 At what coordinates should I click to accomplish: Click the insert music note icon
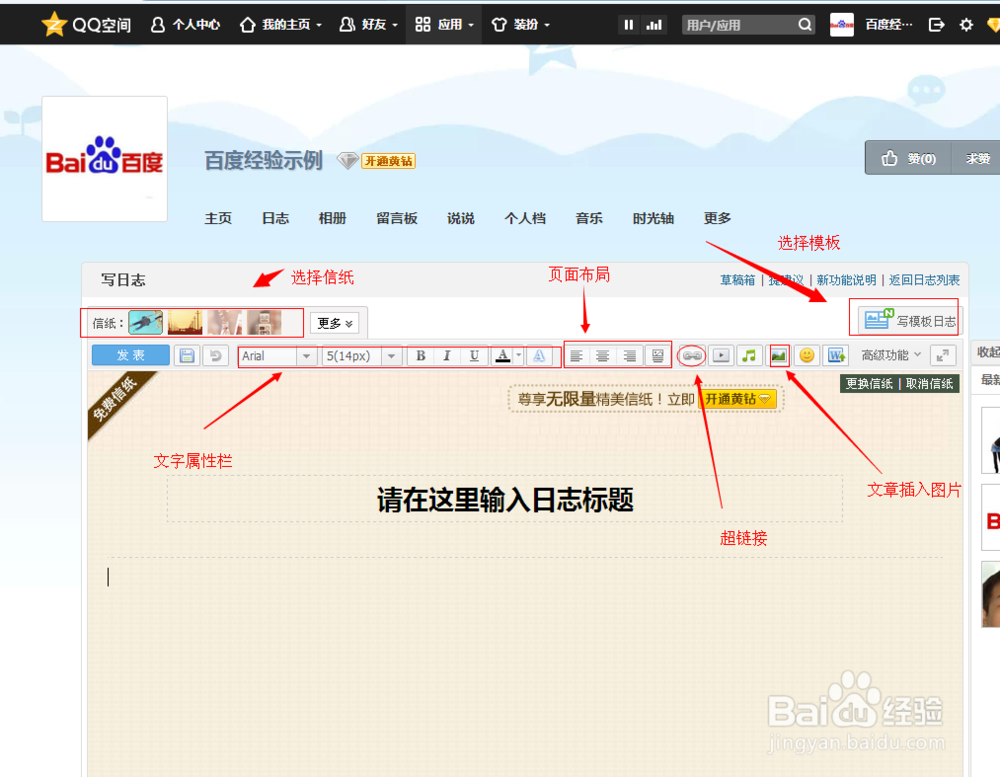(749, 355)
